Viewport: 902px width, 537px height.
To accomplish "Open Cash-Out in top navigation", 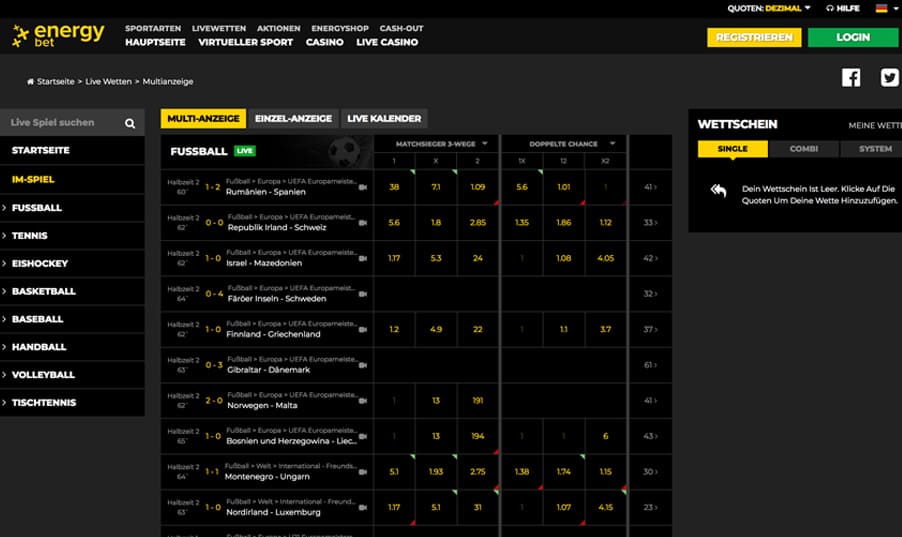I will [x=402, y=28].
